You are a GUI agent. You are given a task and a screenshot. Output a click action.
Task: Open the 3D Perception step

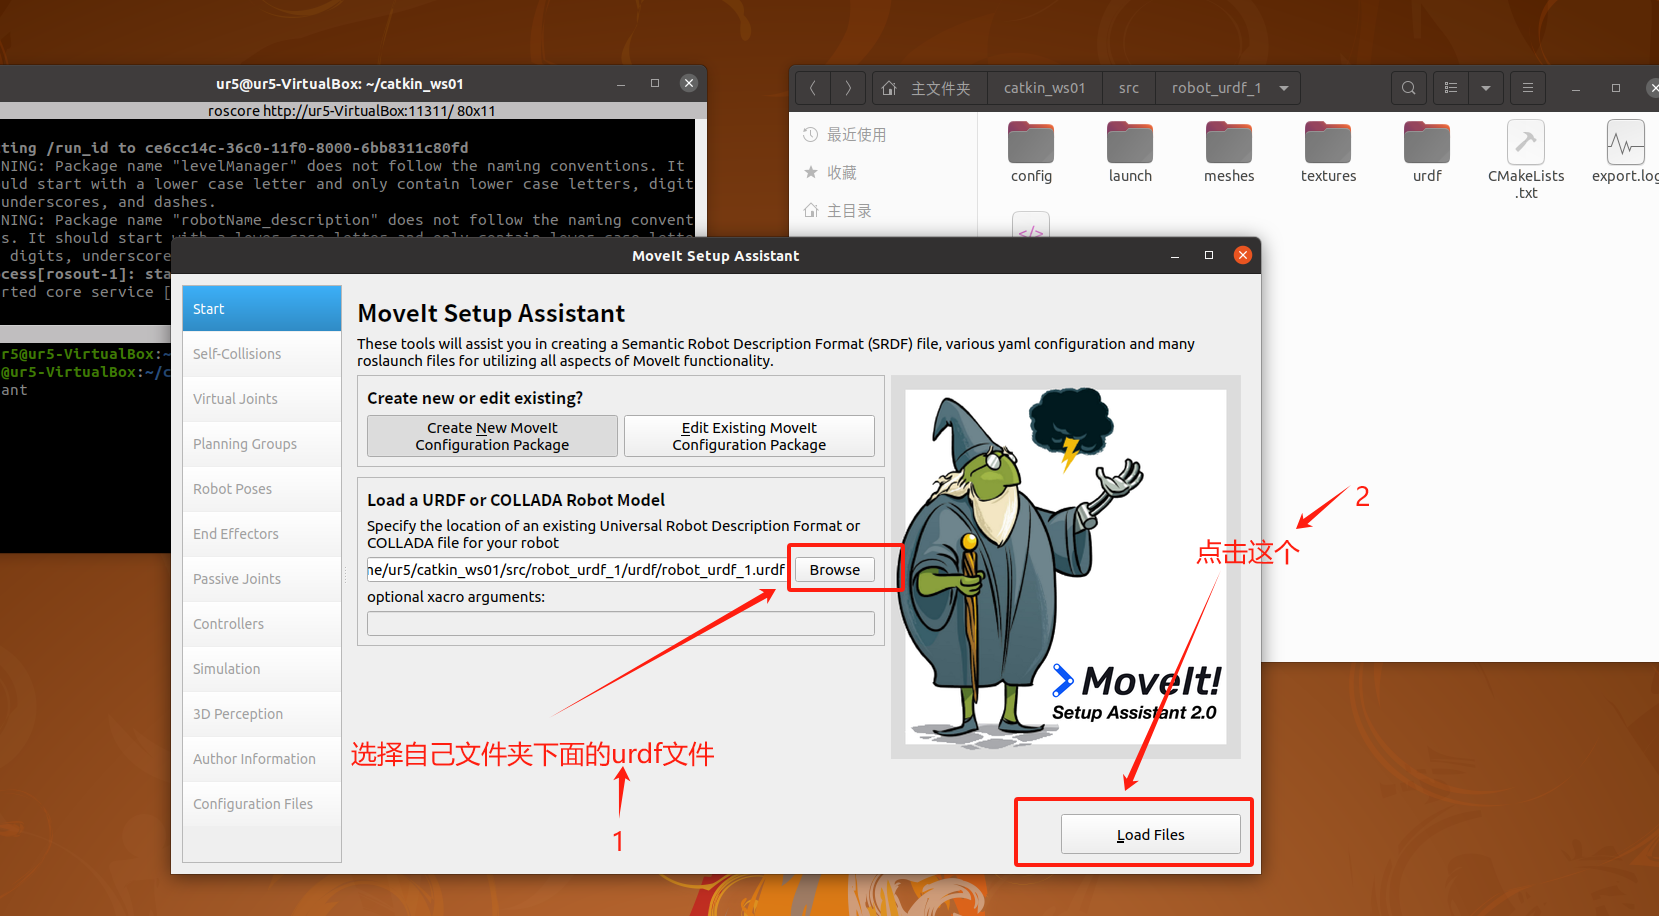click(262, 713)
